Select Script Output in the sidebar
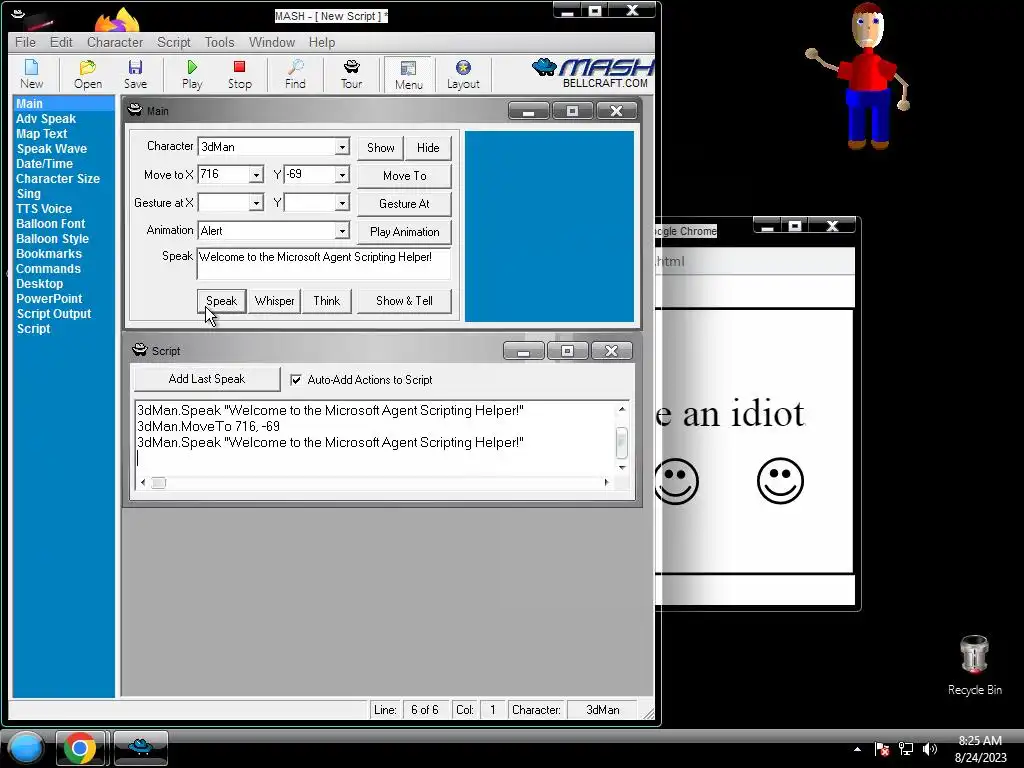This screenshot has width=1024, height=768. (x=54, y=314)
